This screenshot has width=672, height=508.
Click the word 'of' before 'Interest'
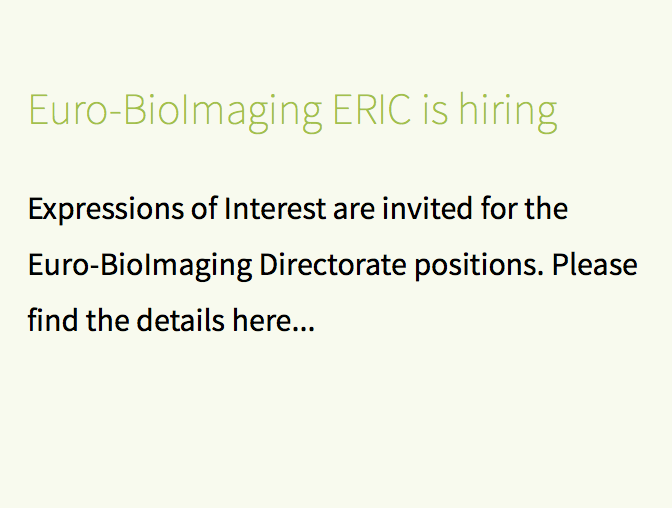pos(204,208)
